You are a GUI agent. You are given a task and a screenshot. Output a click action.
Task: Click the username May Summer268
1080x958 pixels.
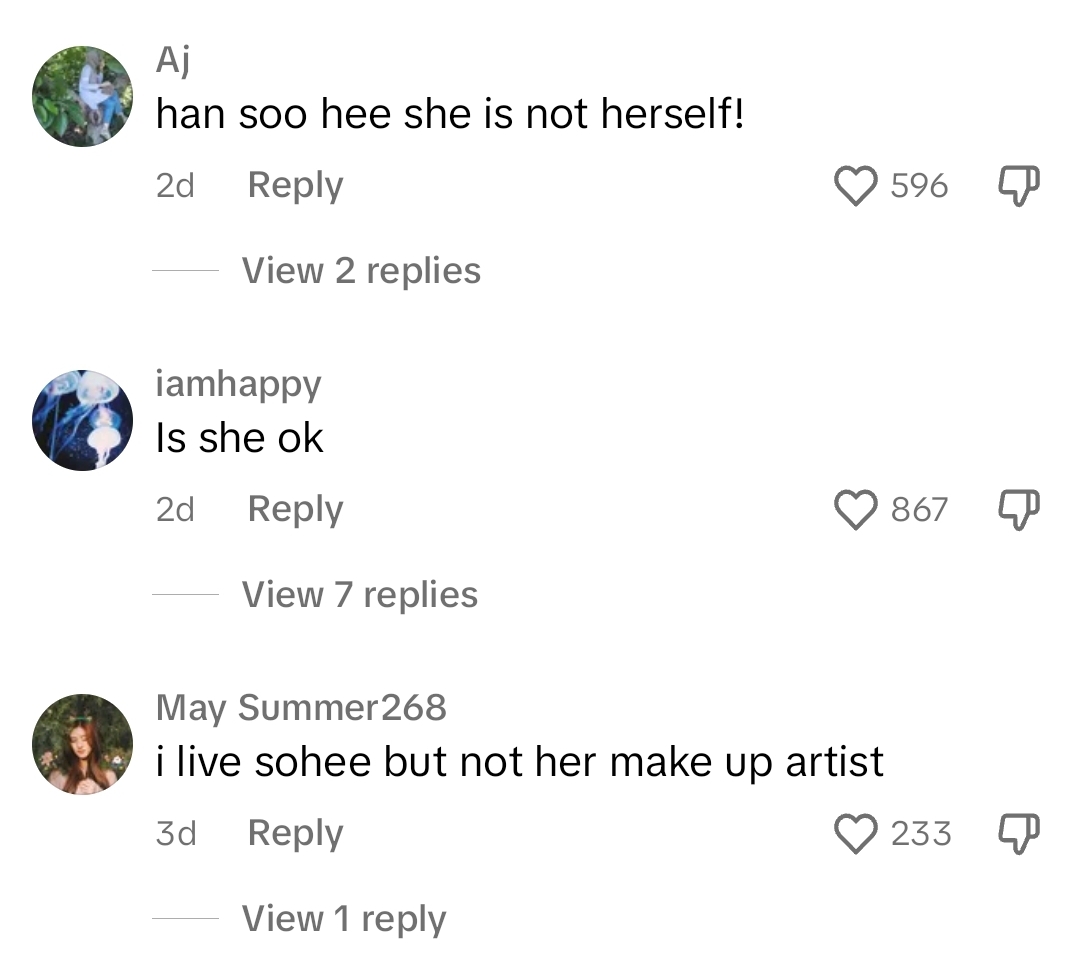point(301,707)
